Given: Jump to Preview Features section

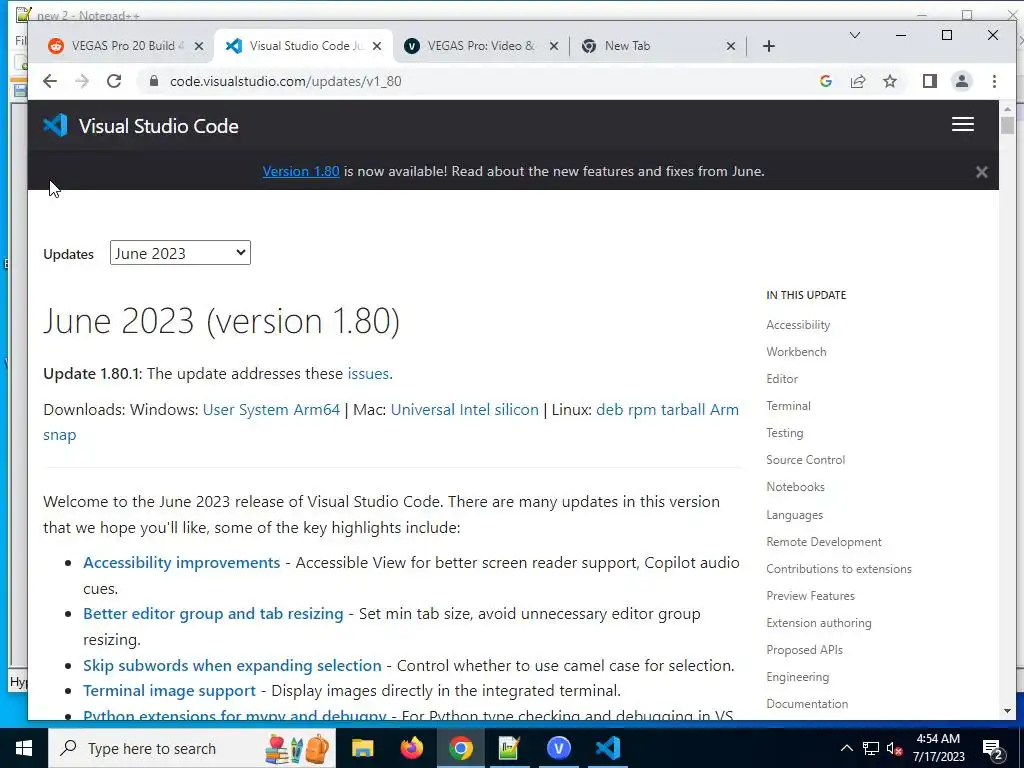Looking at the screenshot, I should click(x=810, y=596).
